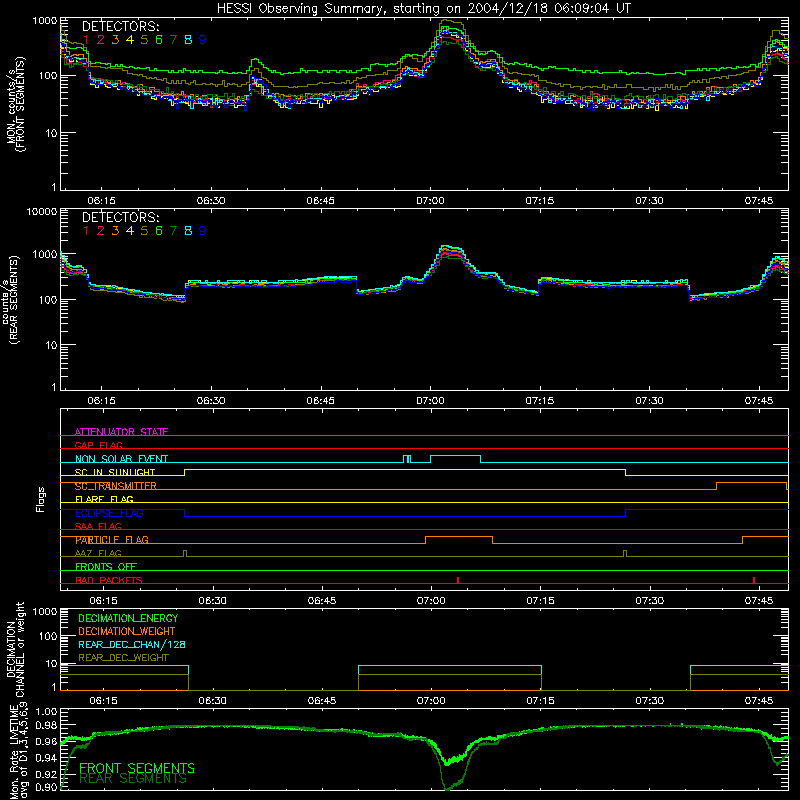This screenshot has height=800, width=800.
Task: Click the counts/s (REAR SEGMENTS) axis title
Action: tap(10, 299)
